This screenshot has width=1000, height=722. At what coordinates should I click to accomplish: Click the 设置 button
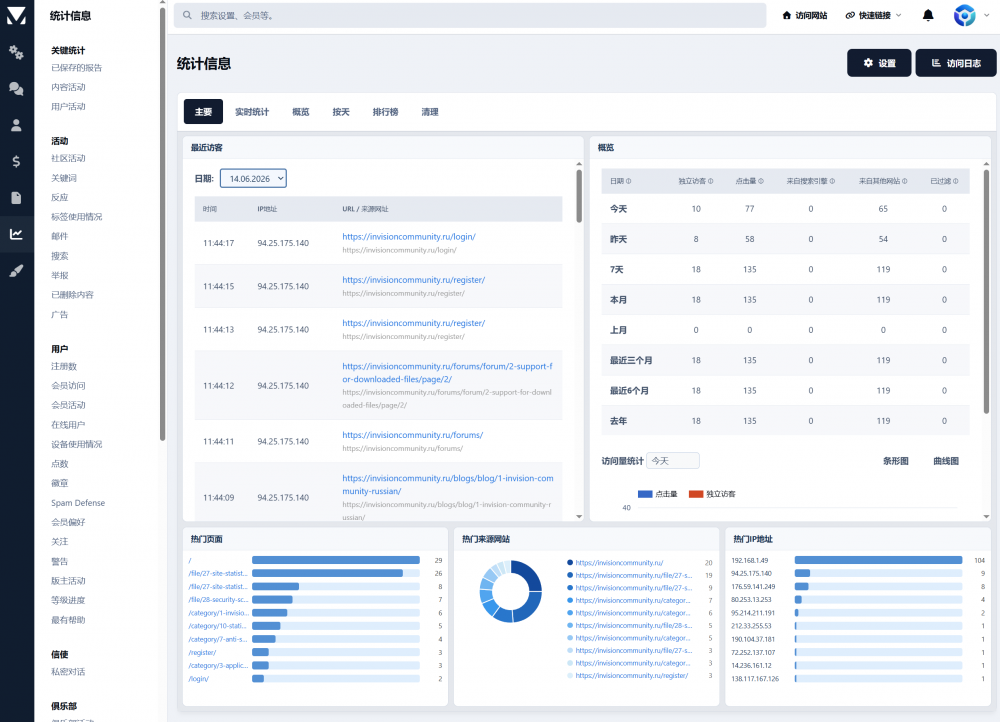click(879, 63)
